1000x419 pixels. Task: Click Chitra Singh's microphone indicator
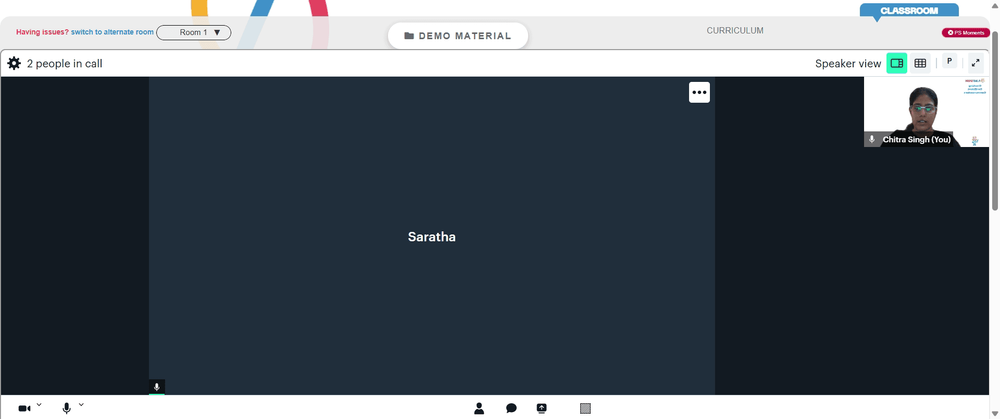click(872, 139)
